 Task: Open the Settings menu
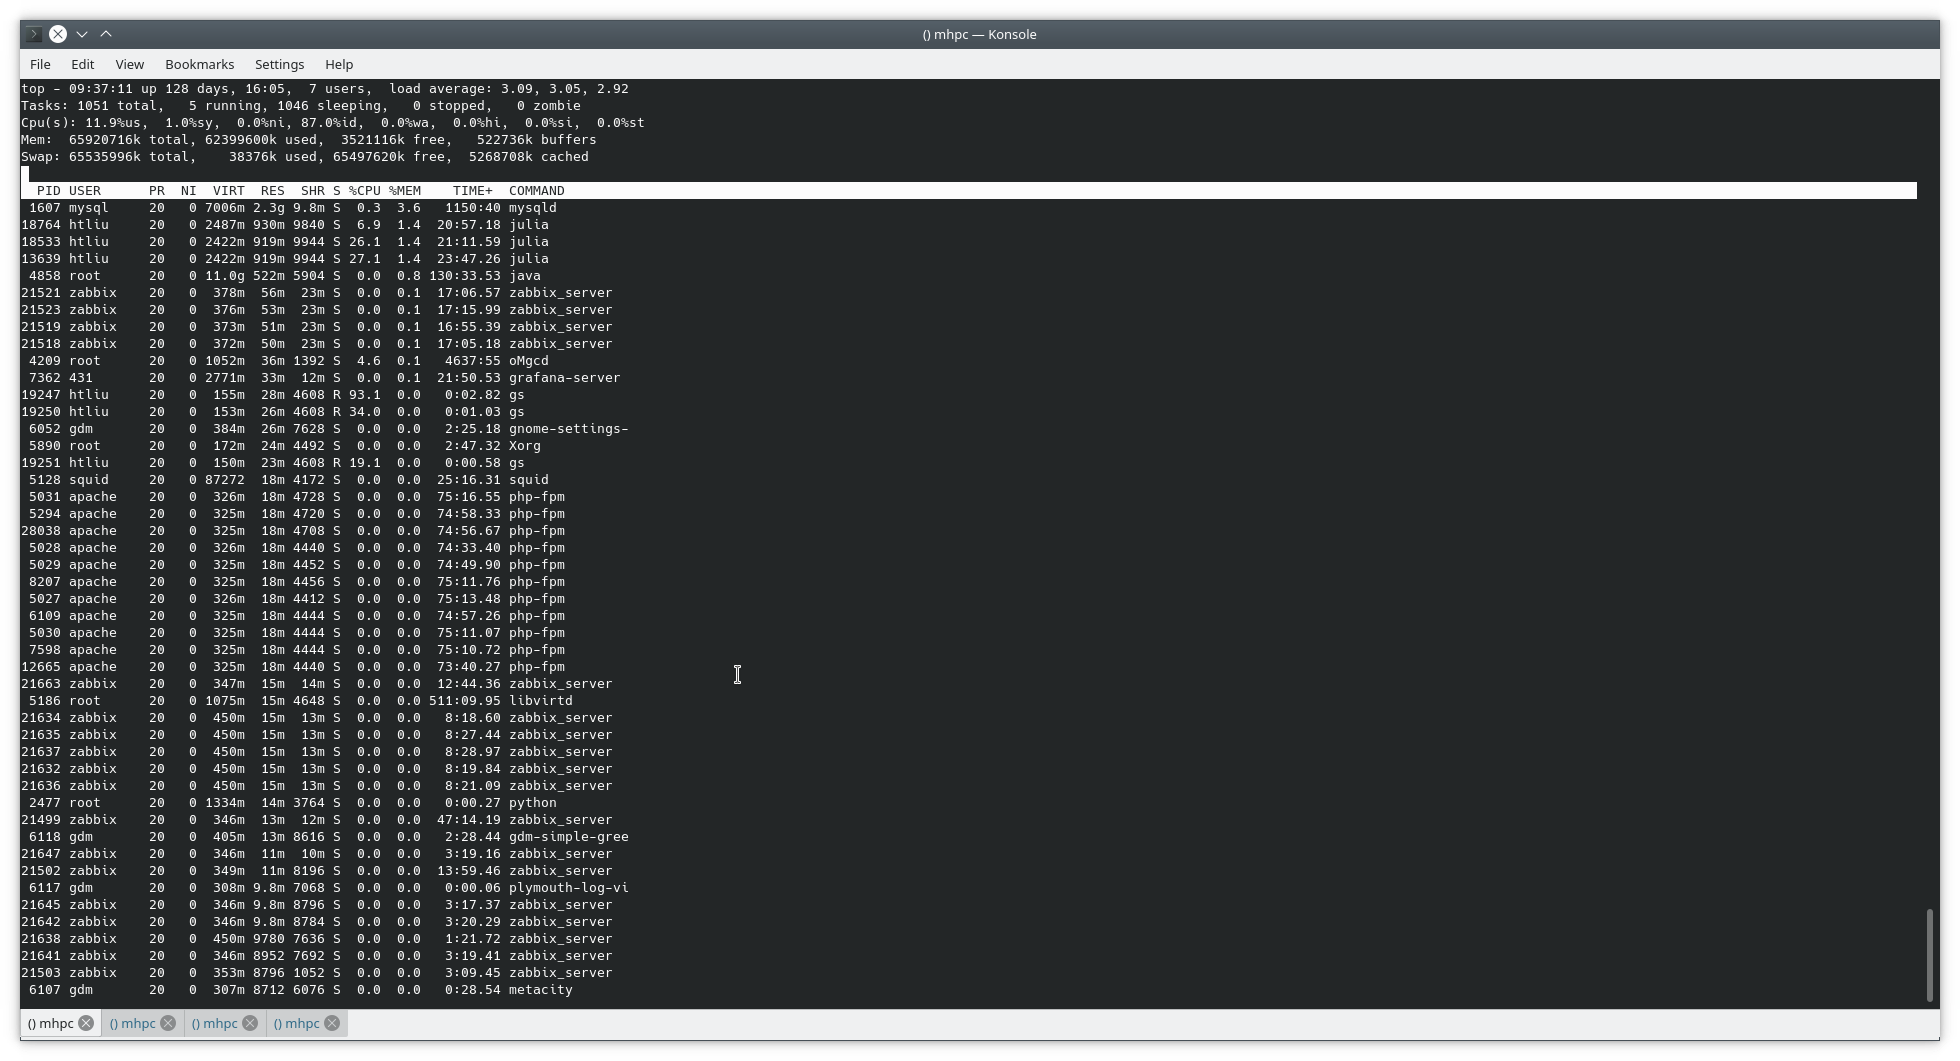tap(279, 64)
